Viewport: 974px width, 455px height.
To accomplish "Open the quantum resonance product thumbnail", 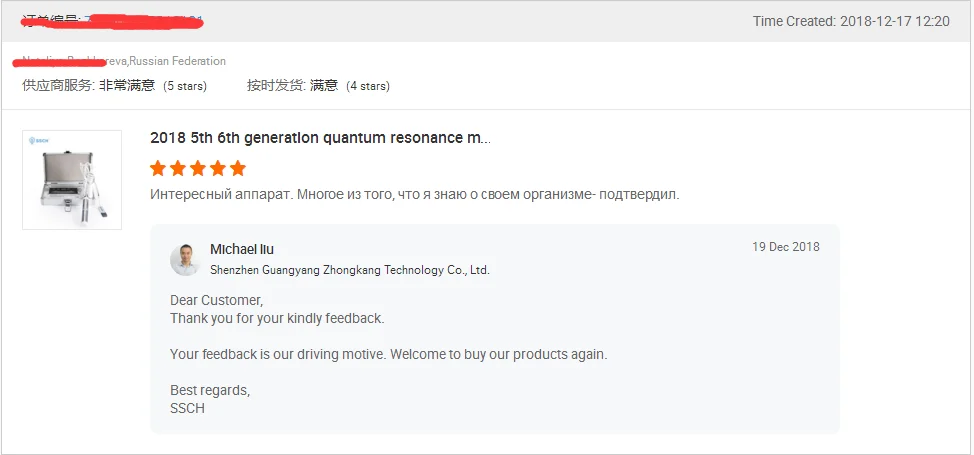I will [72, 180].
